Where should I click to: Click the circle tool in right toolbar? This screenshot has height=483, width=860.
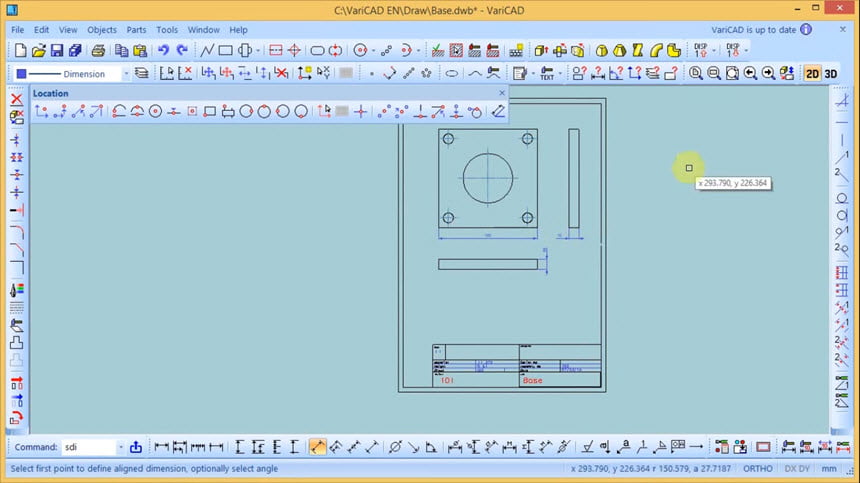tap(842, 198)
